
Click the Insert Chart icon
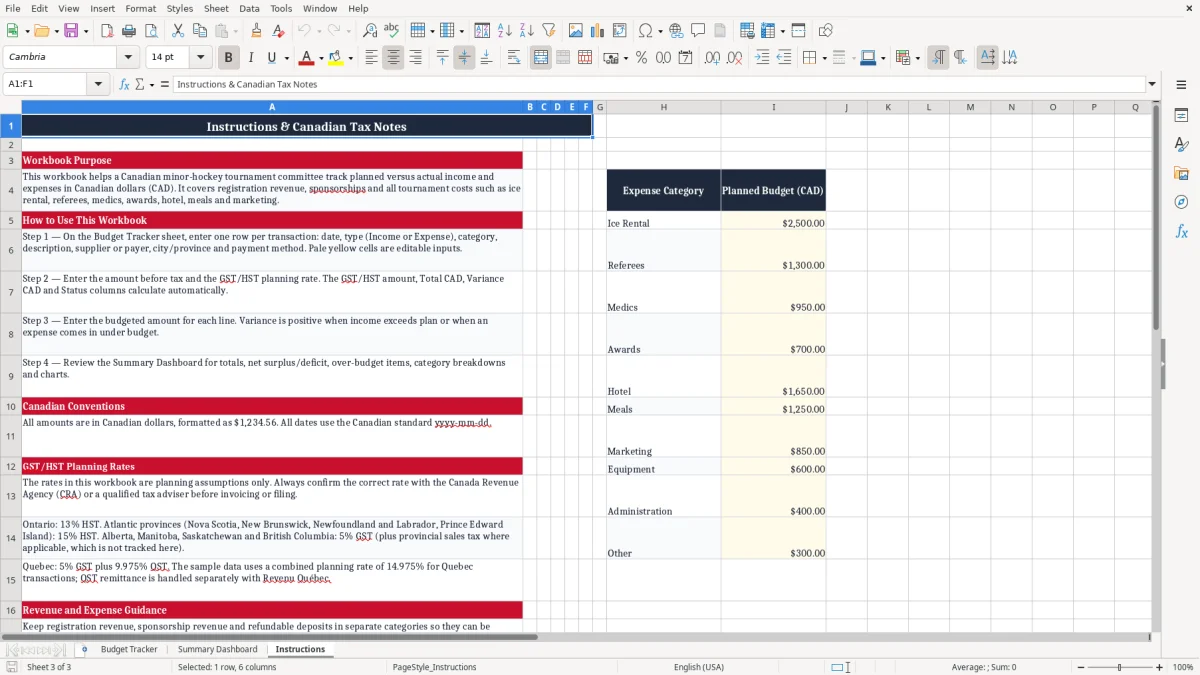click(x=598, y=31)
